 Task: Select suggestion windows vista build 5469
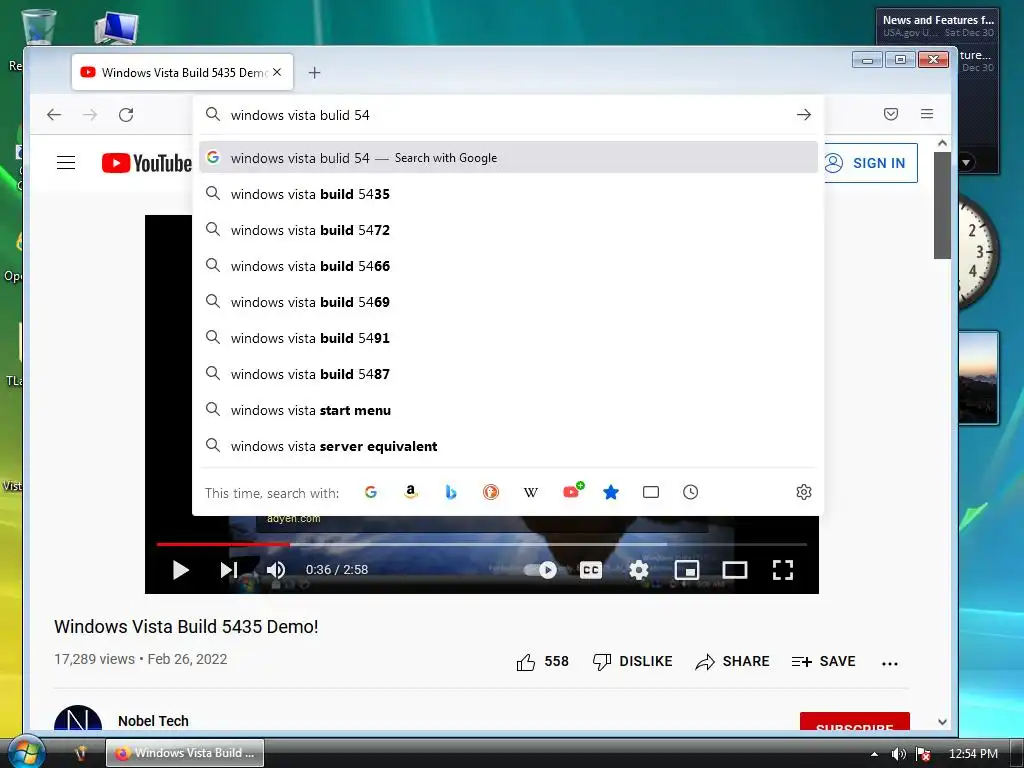click(x=508, y=302)
